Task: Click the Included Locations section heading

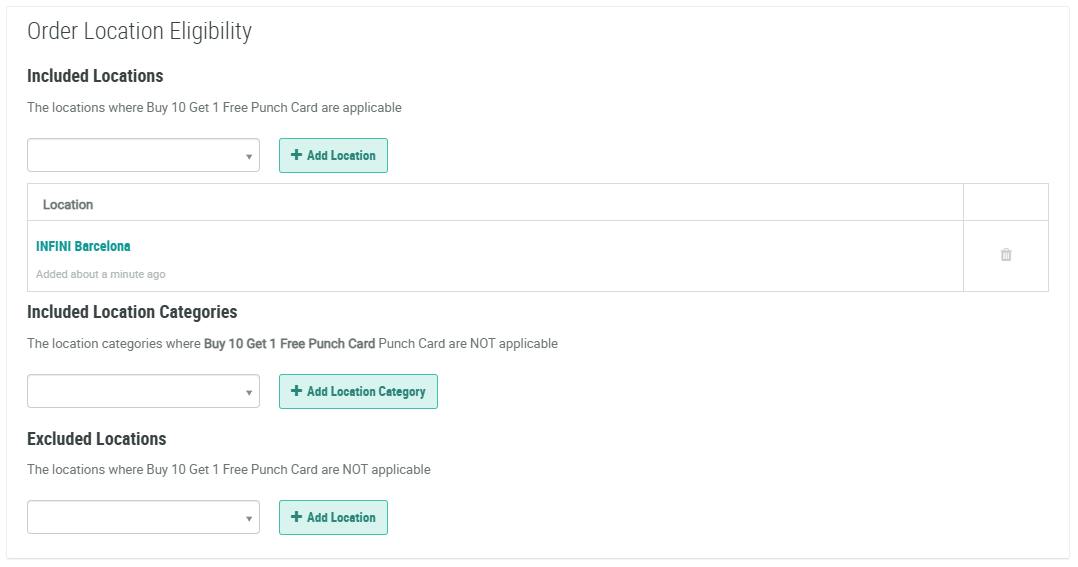Action: point(95,76)
